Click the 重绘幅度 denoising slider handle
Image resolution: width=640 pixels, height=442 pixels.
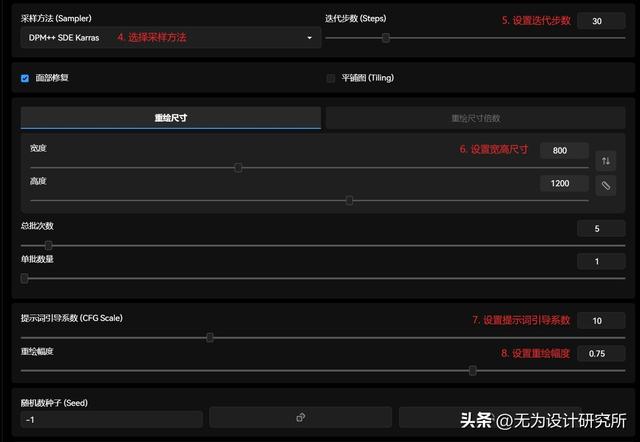473,371
